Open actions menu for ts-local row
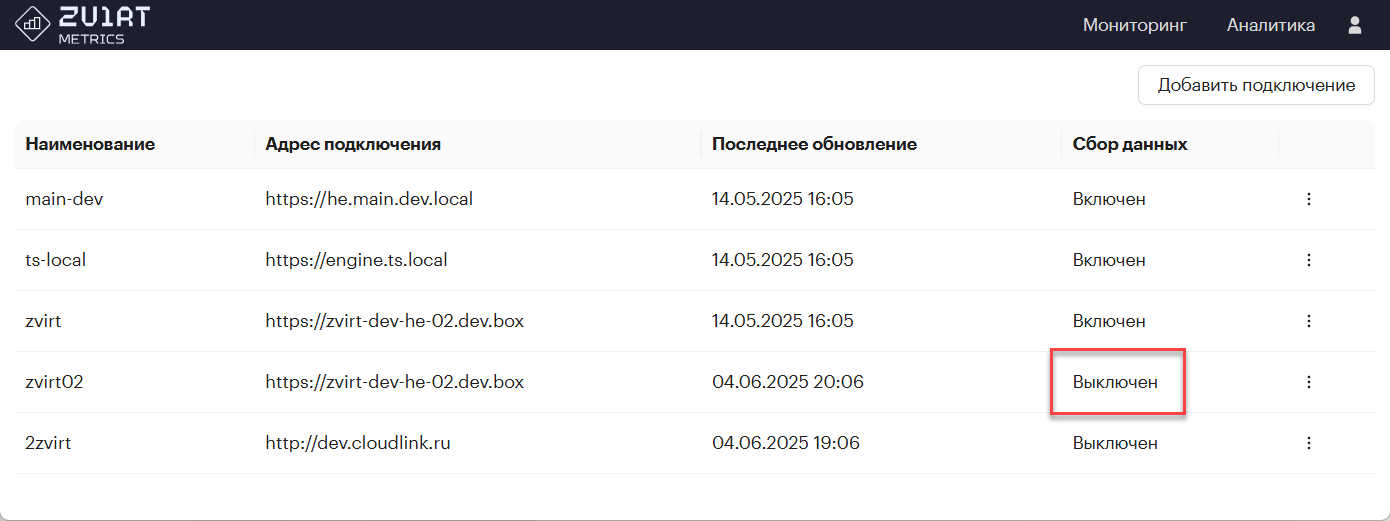The image size is (1390, 521). click(1308, 260)
